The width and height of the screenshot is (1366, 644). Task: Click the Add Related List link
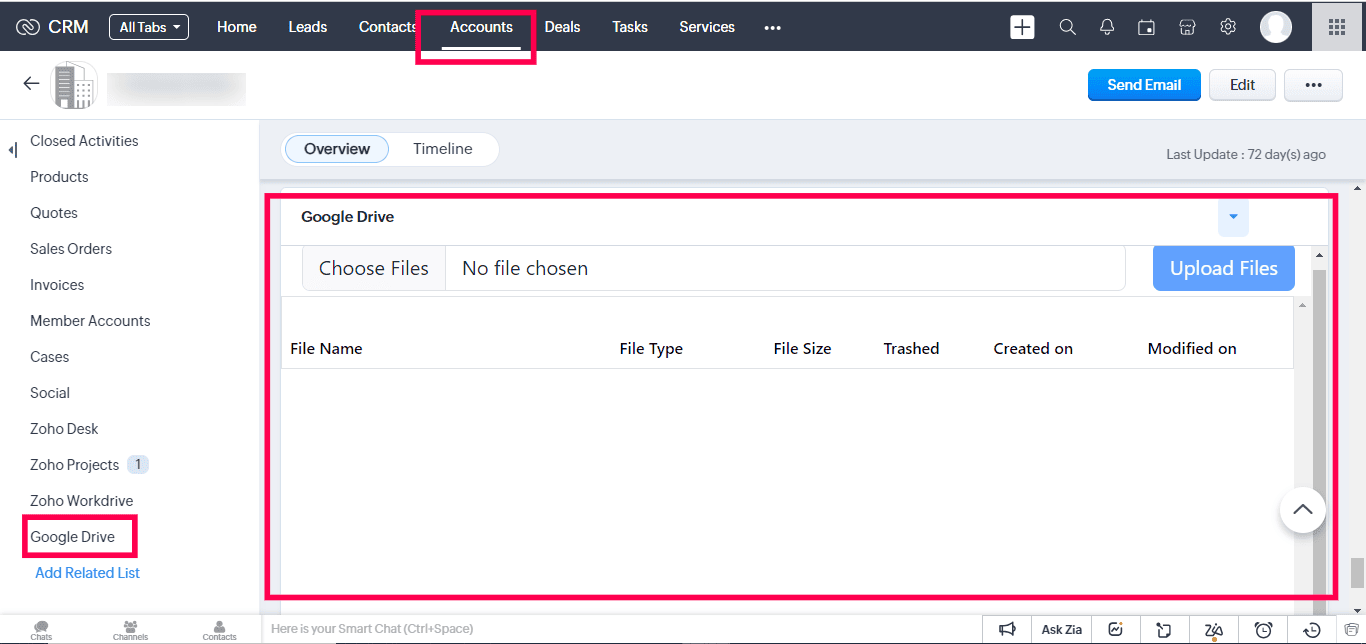point(87,573)
